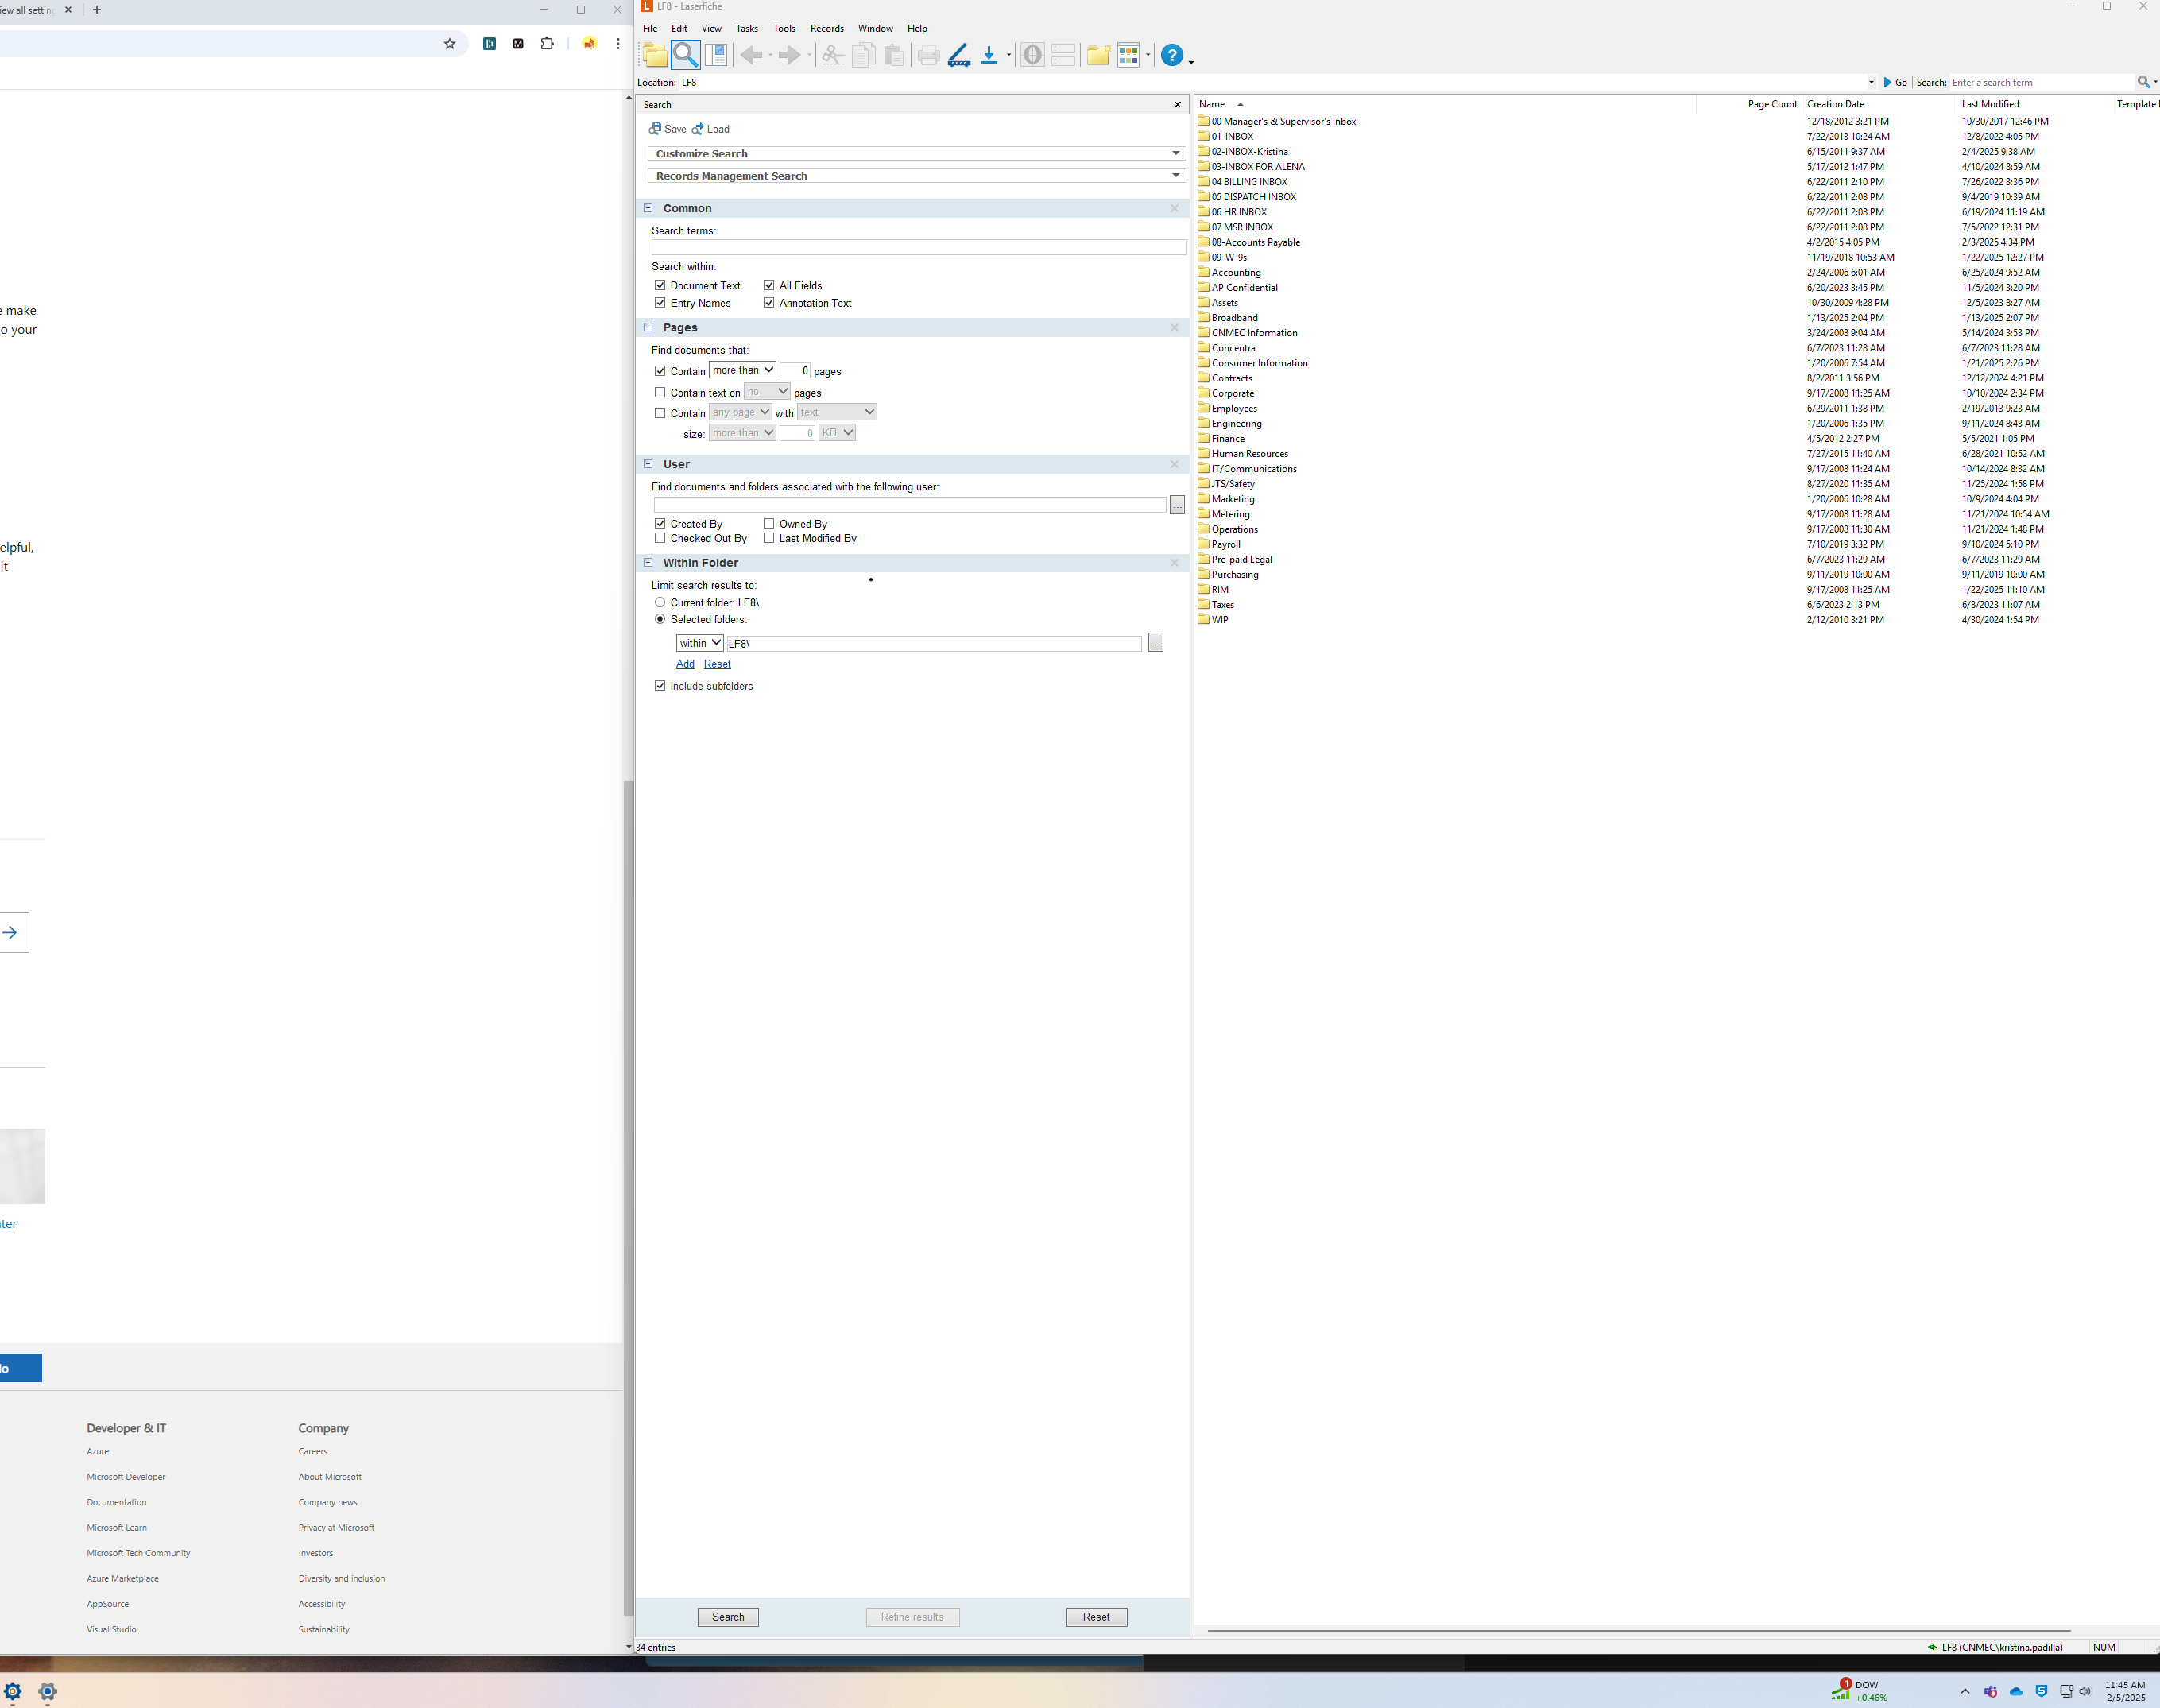Click the preview pane toolbar icon

pos(716,55)
